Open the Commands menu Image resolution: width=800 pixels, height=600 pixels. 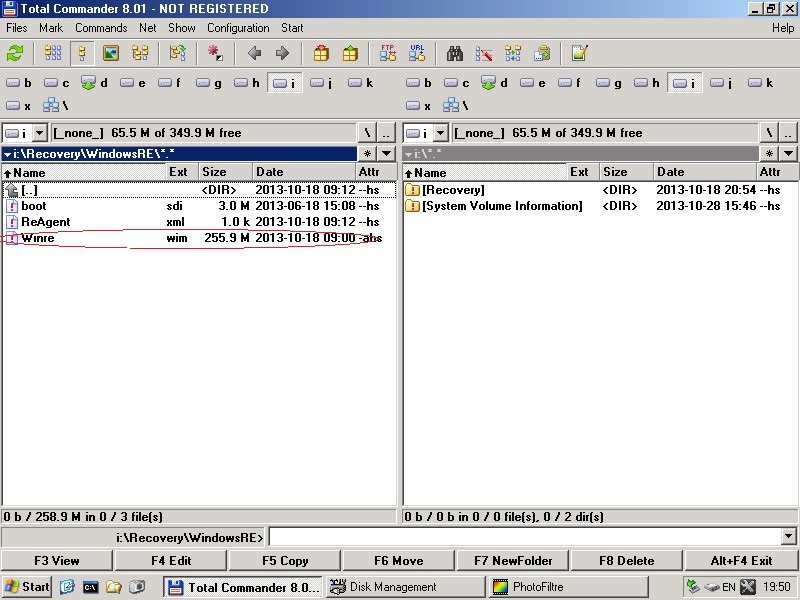tap(101, 28)
